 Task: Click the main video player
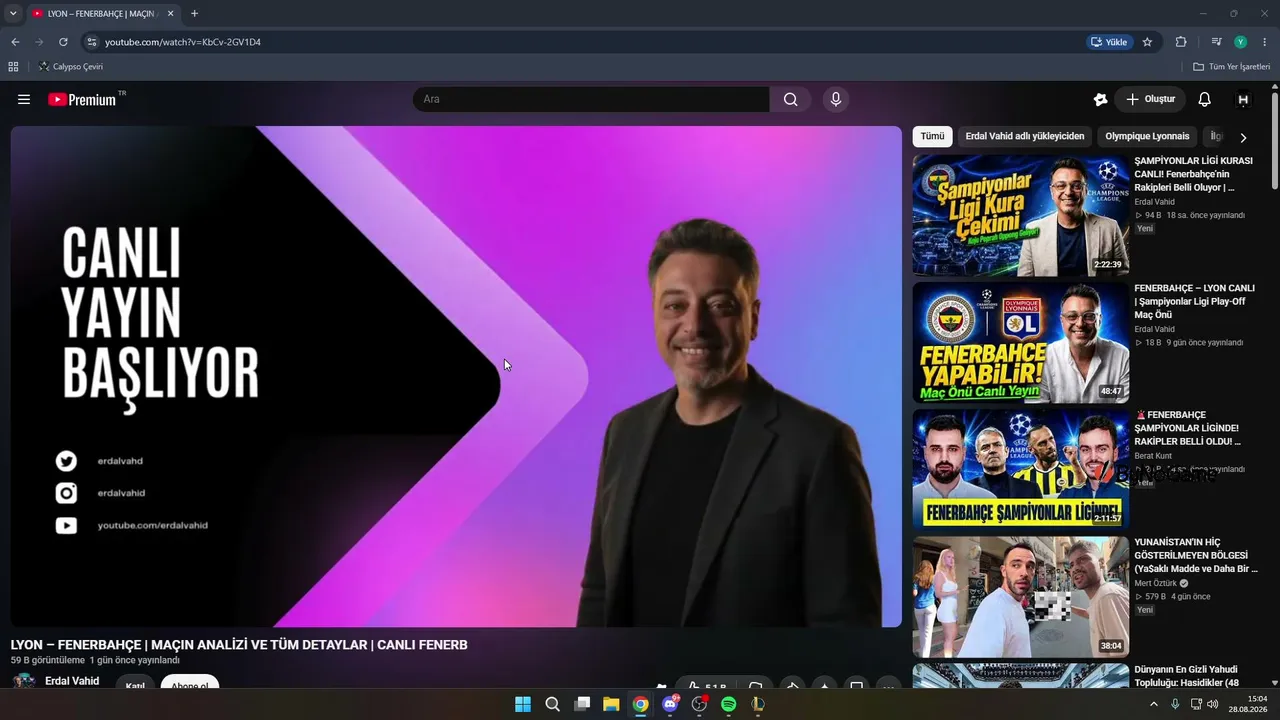click(x=456, y=376)
